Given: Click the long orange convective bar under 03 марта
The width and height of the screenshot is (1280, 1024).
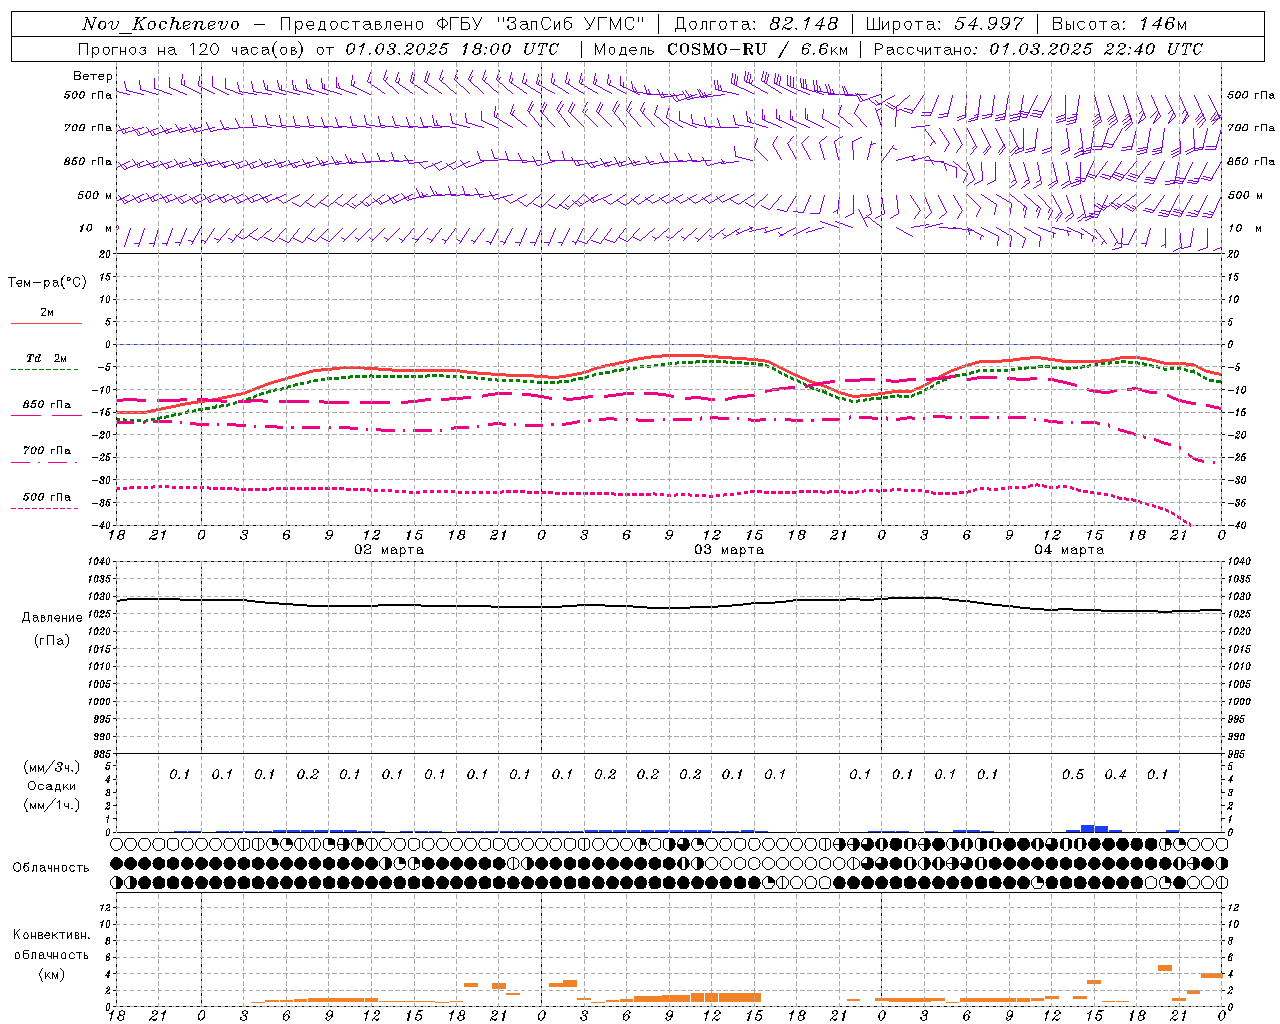Looking at the screenshot, I should click(698, 997).
